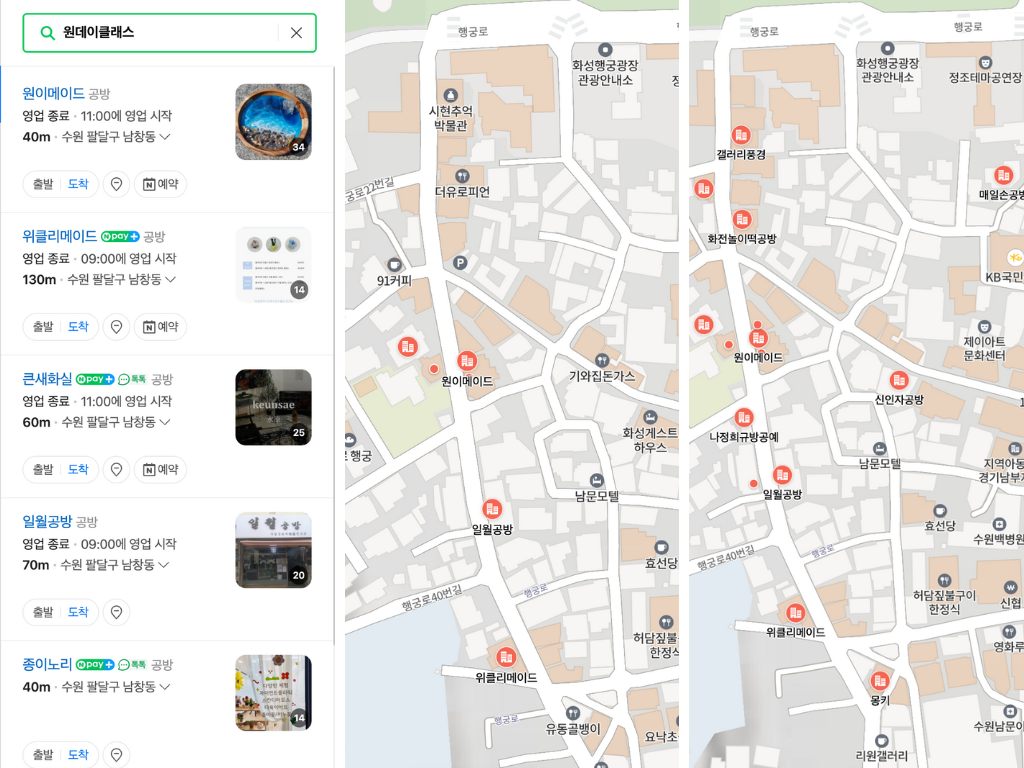The height and width of the screenshot is (768, 1024).
Task: Click 시현추억박물관 icon on middle map
Action: pos(450,95)
